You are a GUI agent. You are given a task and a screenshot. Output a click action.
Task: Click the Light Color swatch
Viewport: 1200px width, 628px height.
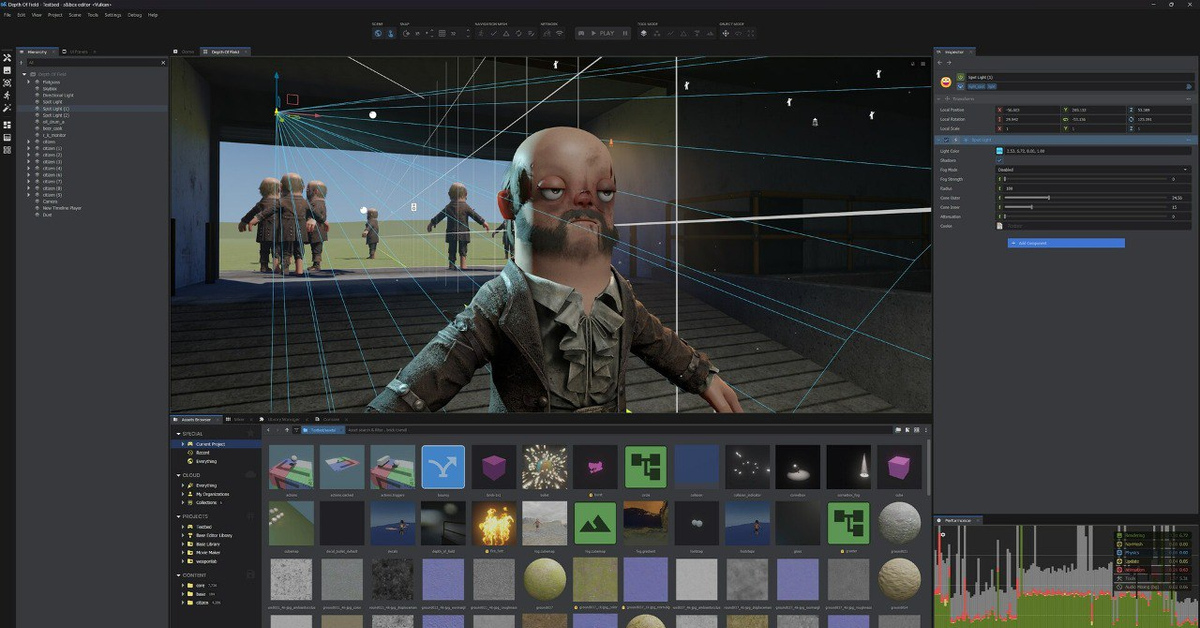pos(1000,151)
